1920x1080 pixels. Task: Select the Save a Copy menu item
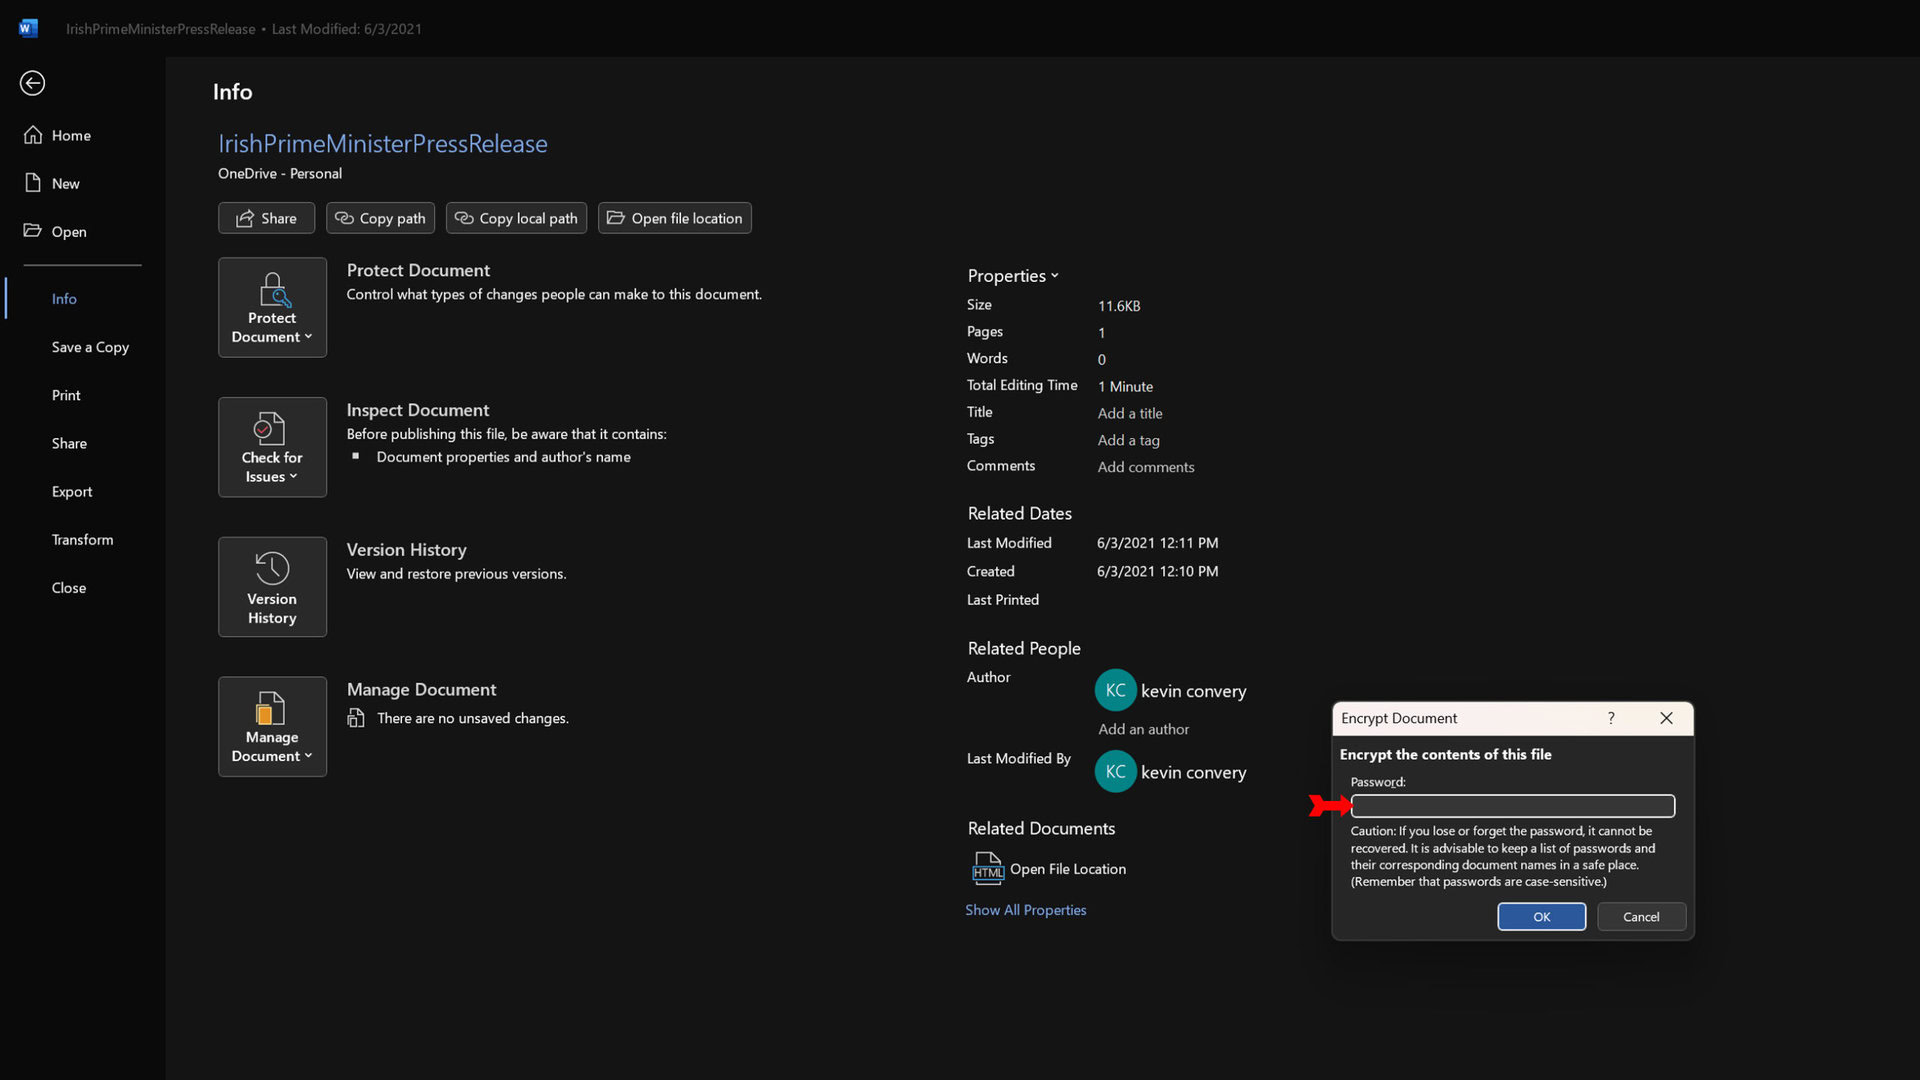tap(90, 345)
